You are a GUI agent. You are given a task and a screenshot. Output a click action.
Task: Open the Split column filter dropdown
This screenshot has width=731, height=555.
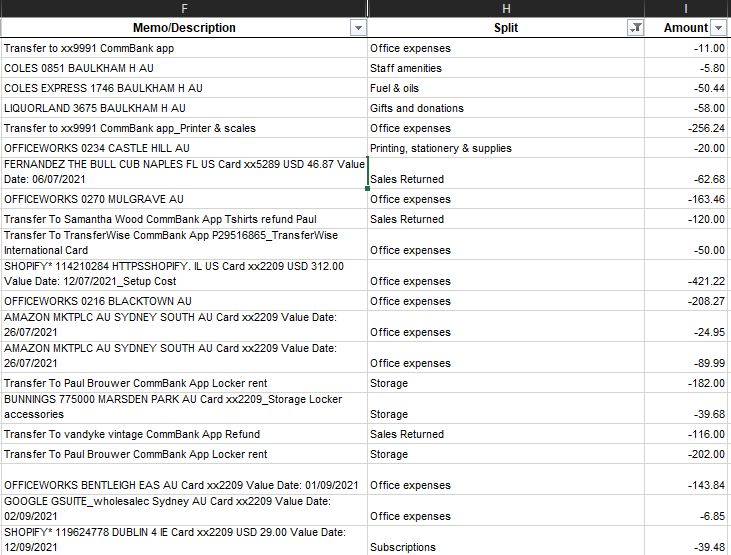[x=635, y=28]
